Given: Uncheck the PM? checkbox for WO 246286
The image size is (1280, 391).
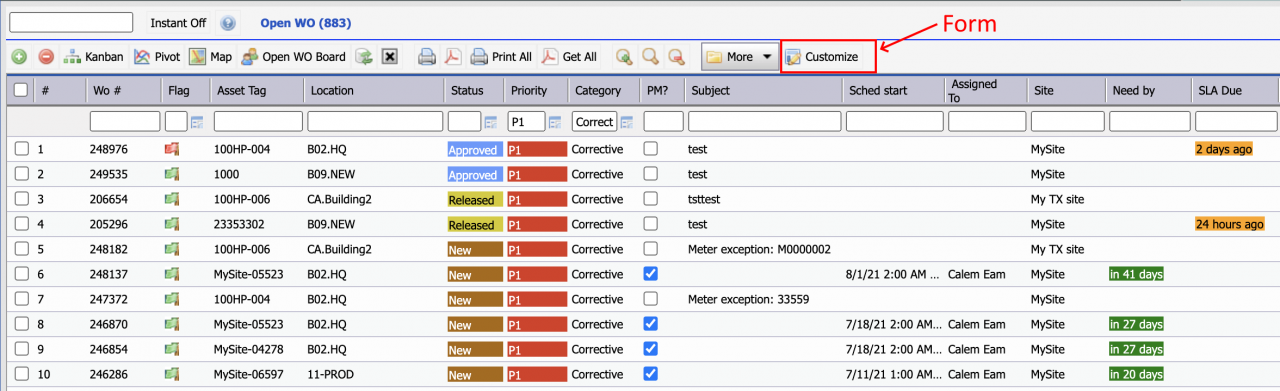Looking at the screenshot, I should click(651, 374).
